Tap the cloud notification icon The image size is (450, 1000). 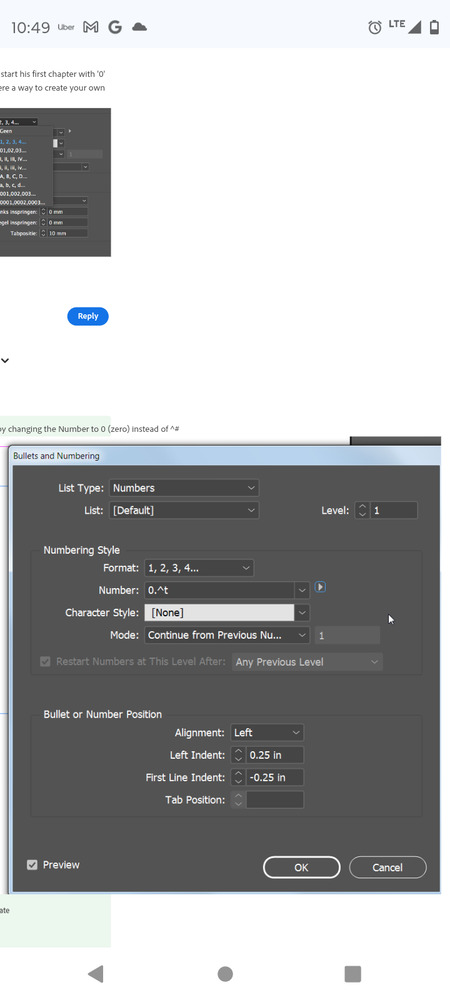pyautogui.click(x=139, y=27)
